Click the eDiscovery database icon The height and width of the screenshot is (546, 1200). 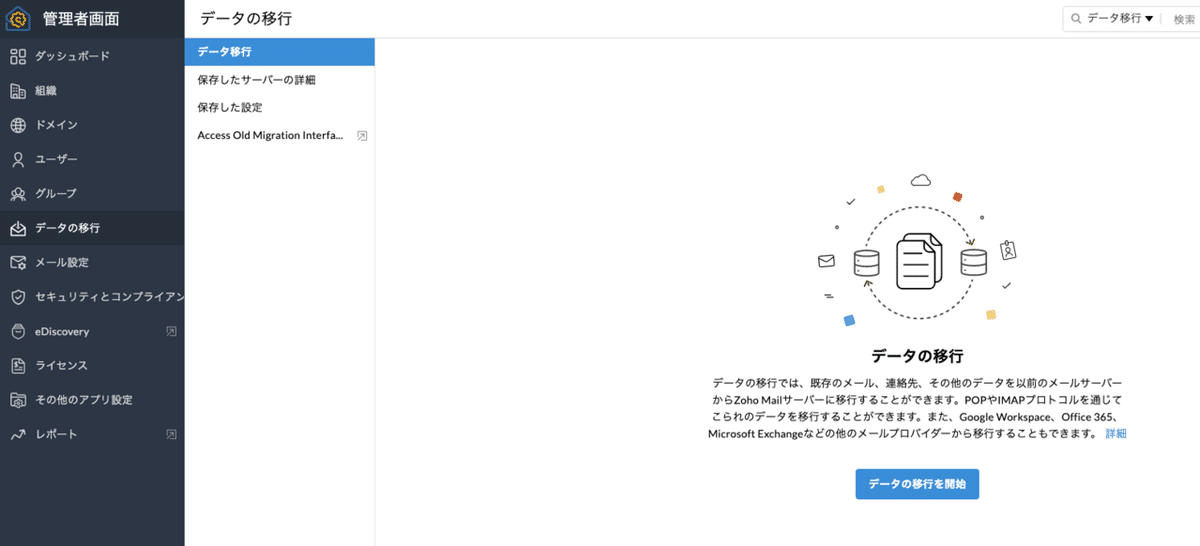[18, 331]
